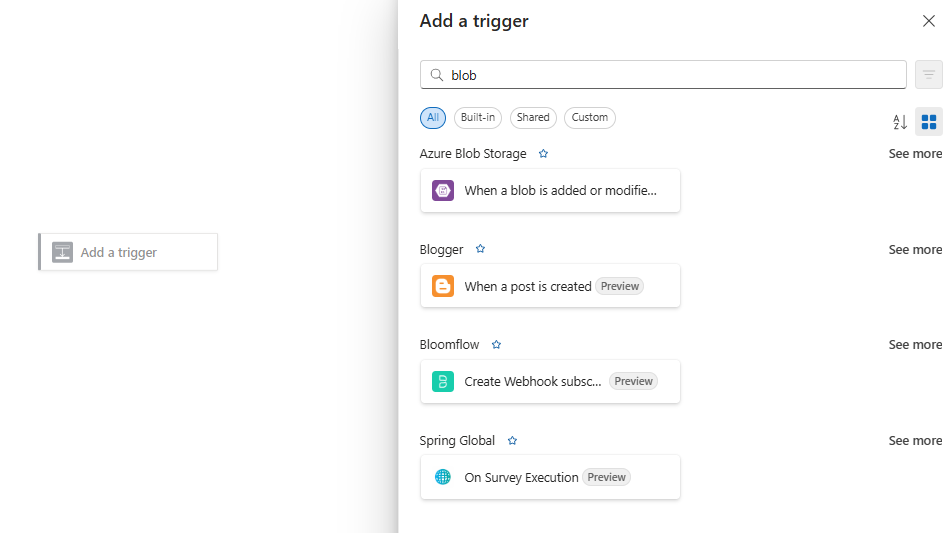
Task: Show more Bloomflow triggers
Action: click(x=915, y=345)
